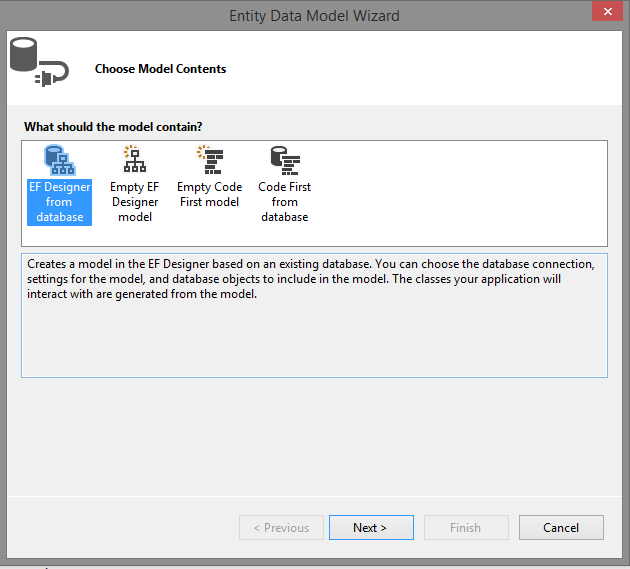Click the 'Empty EF Designer model' text label
630x569 pixels.
(135, 202)
